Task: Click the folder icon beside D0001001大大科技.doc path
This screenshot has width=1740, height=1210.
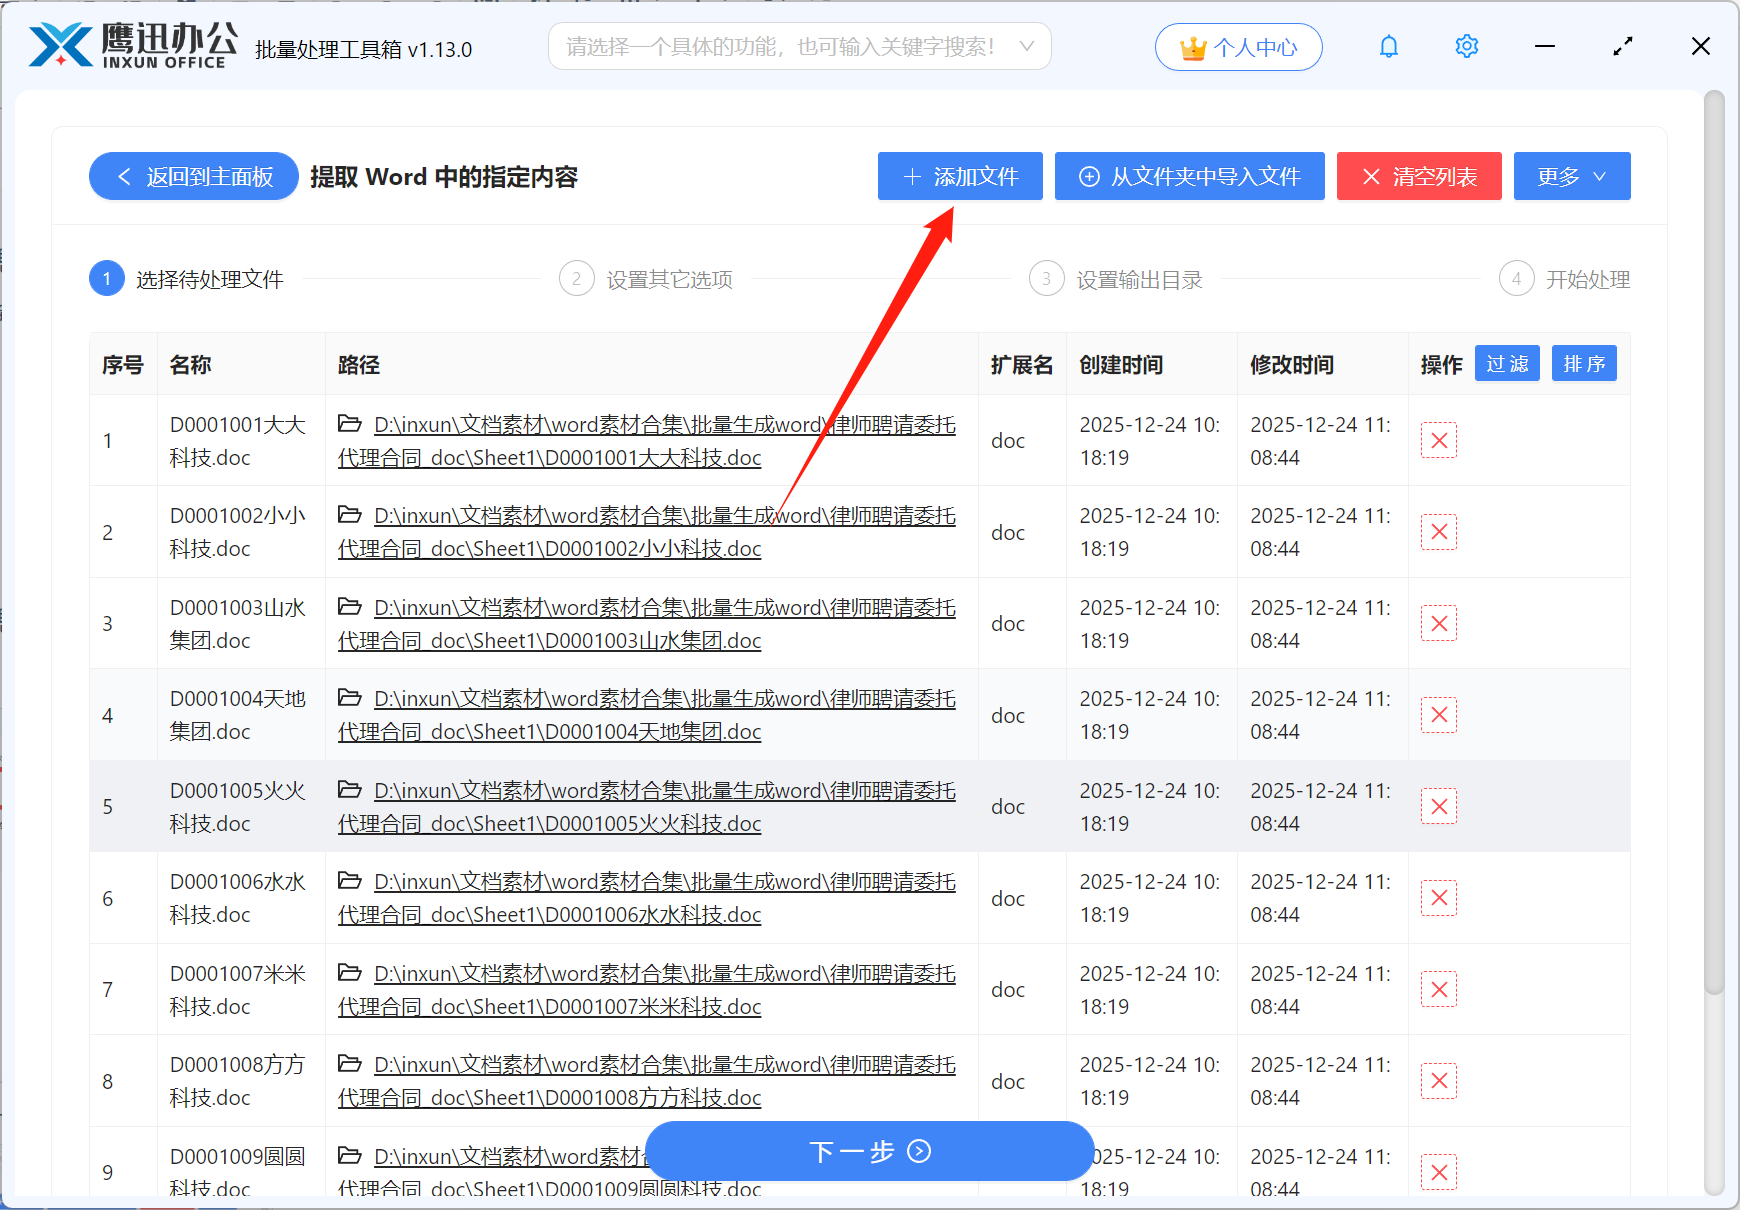Action: click(350, 424)
